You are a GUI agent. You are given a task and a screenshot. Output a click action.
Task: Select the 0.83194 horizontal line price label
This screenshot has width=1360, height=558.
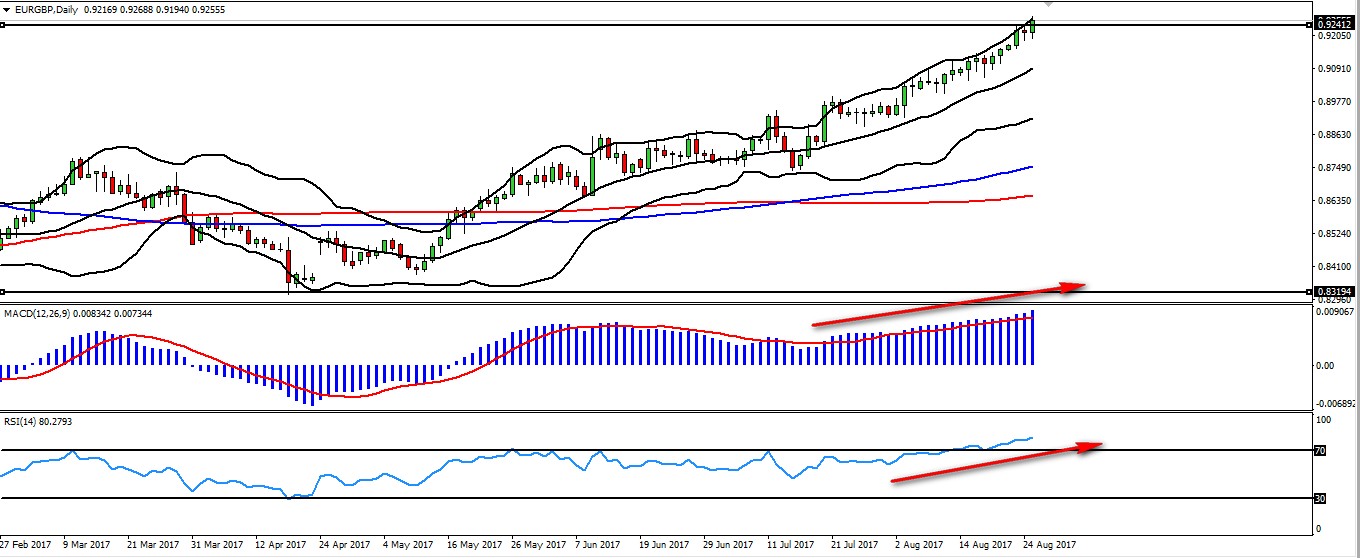point(1333,292)
